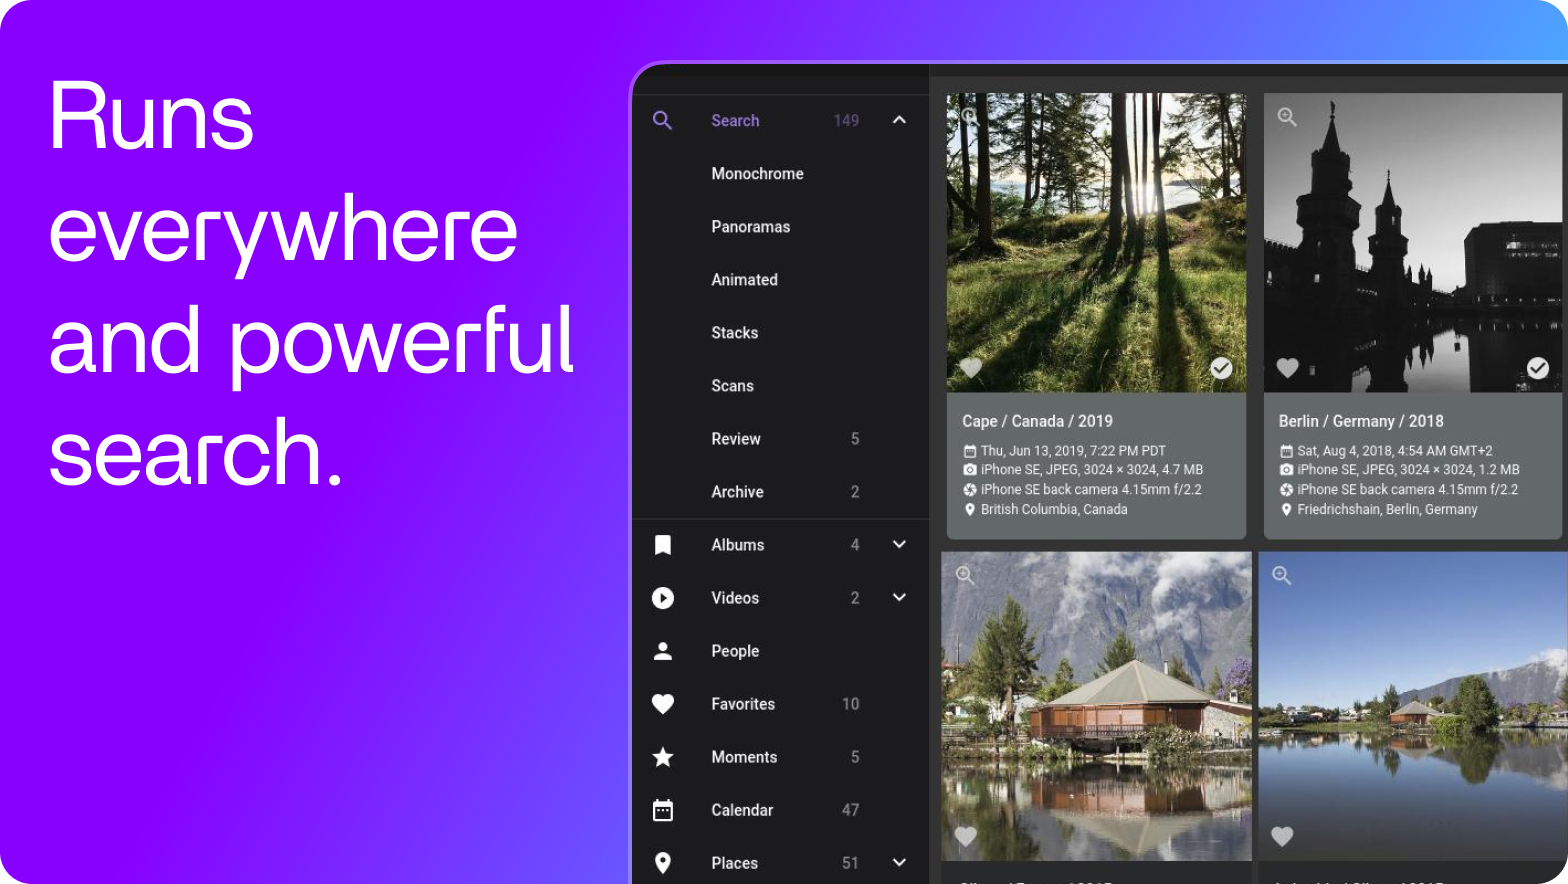Click the Favorites heart icon in sidebar
1568x884 pixels.
pos(662,704)
